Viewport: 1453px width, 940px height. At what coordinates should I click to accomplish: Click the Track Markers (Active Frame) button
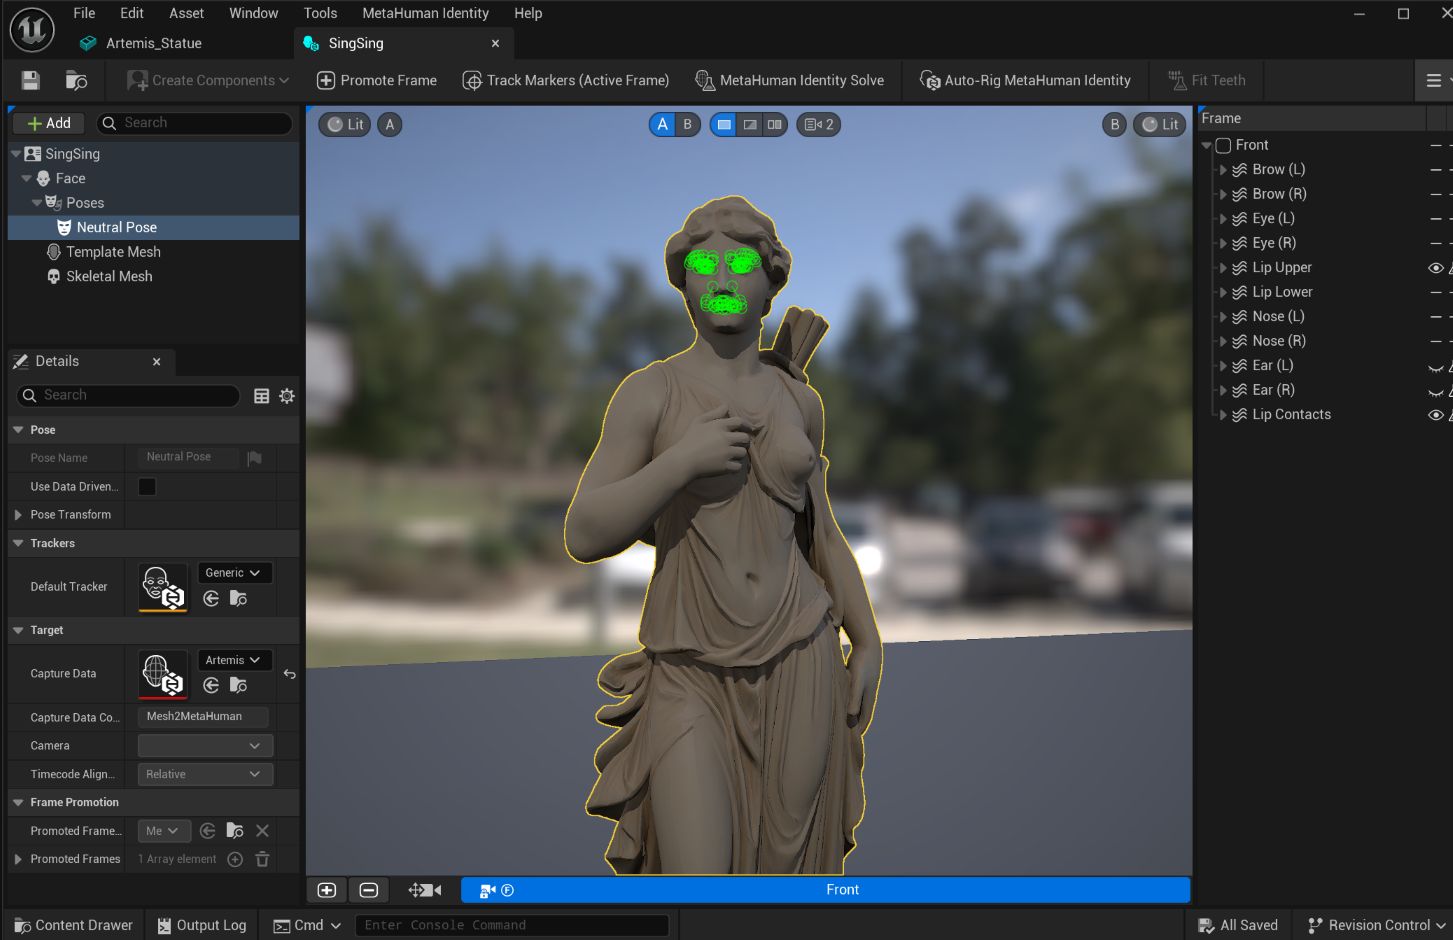[x=566, y=80]
